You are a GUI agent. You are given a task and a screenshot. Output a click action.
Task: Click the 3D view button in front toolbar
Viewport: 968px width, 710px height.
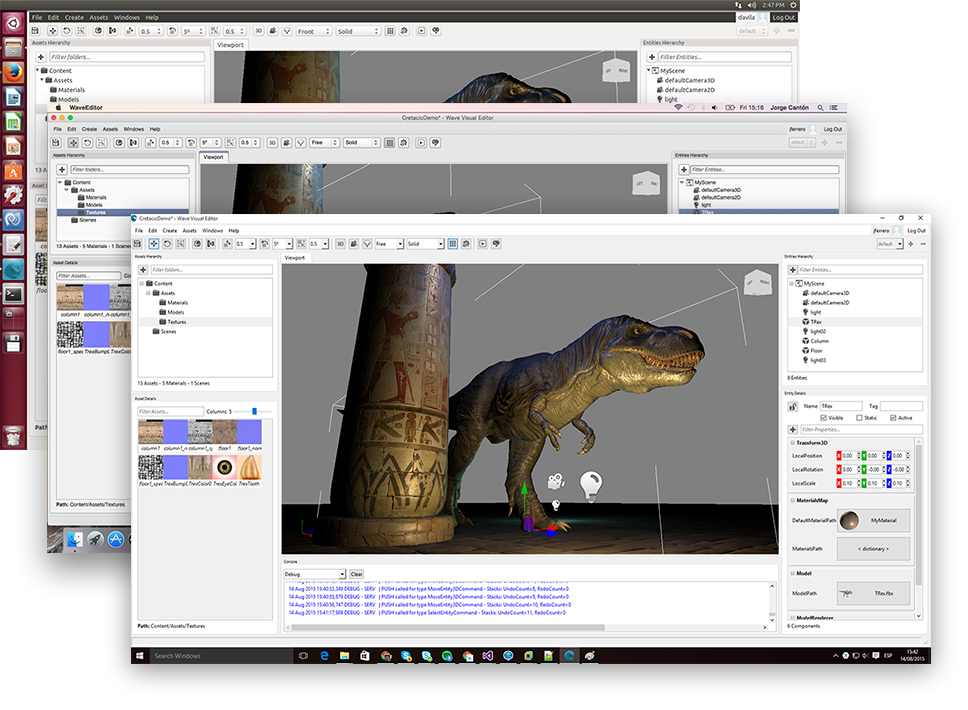pos(340,244)
